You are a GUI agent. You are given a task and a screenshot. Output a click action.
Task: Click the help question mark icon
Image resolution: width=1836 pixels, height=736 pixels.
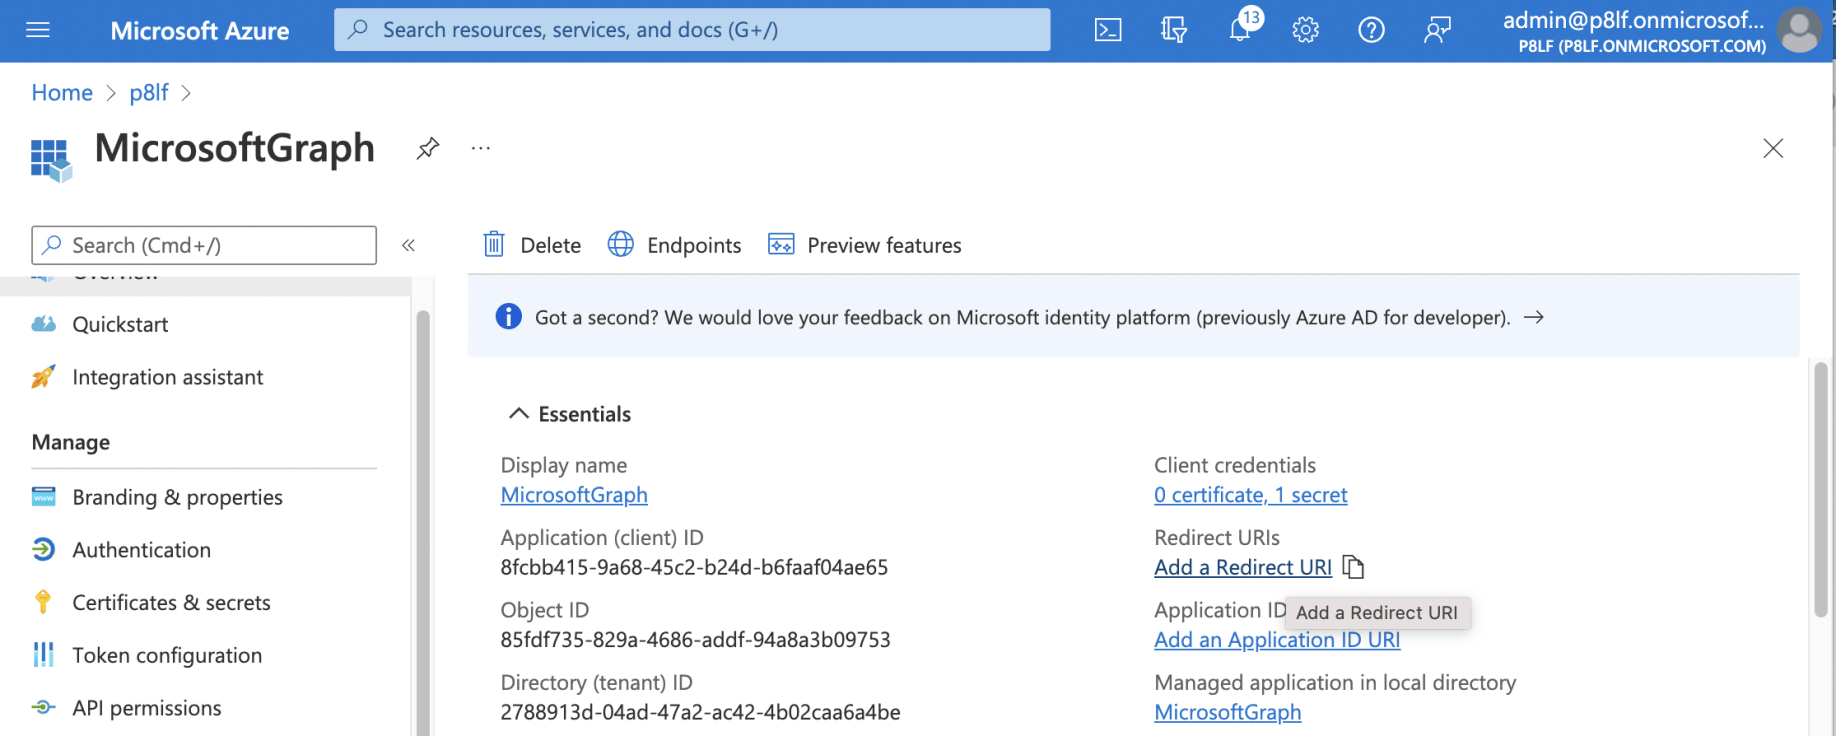pyautogui.click(x=1371, y=30)
